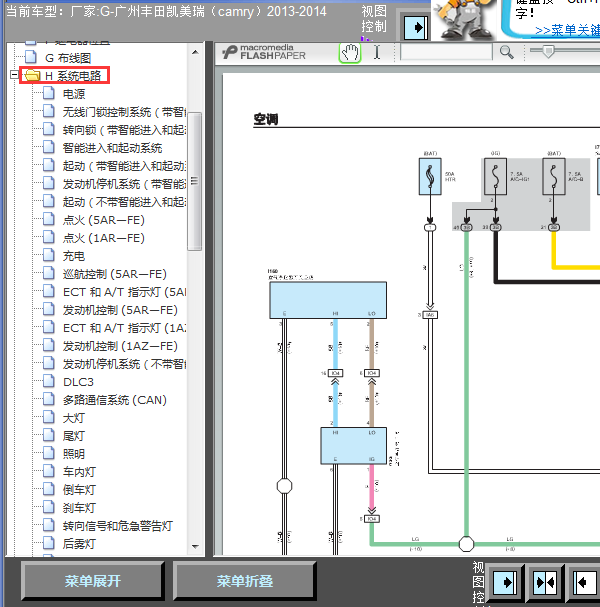Click the tree scrollbar thumb

point(195,181)
